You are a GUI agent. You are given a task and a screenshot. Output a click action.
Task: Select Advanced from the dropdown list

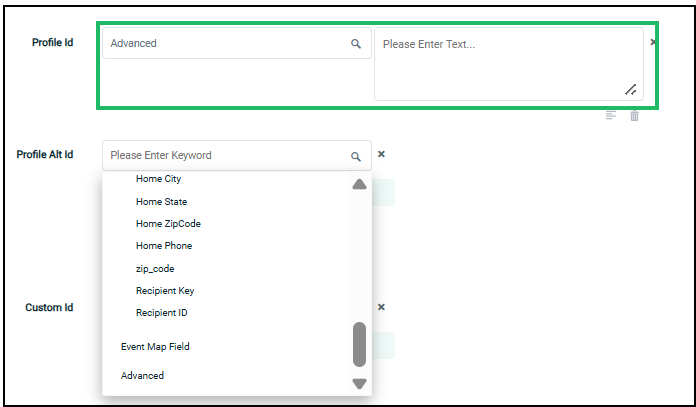(x=142, y=376)
